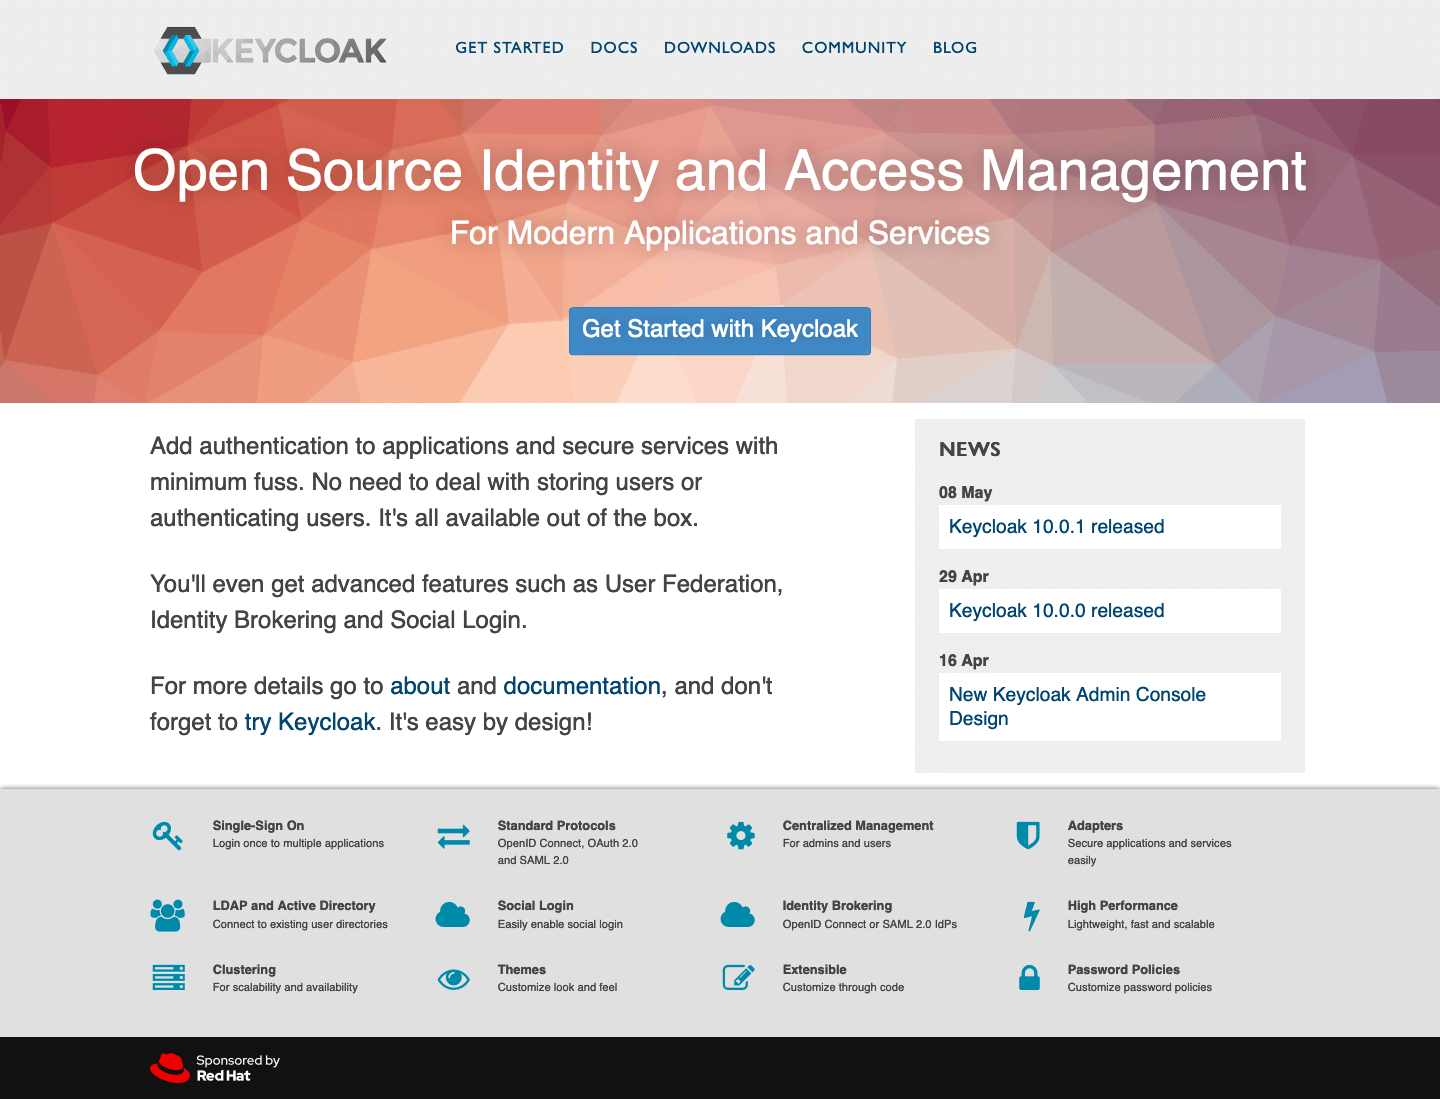Image resolution: width=1440 pixels, height=1099 pixels.
Task: Click the Clustering heading
Action: point(244,970)
